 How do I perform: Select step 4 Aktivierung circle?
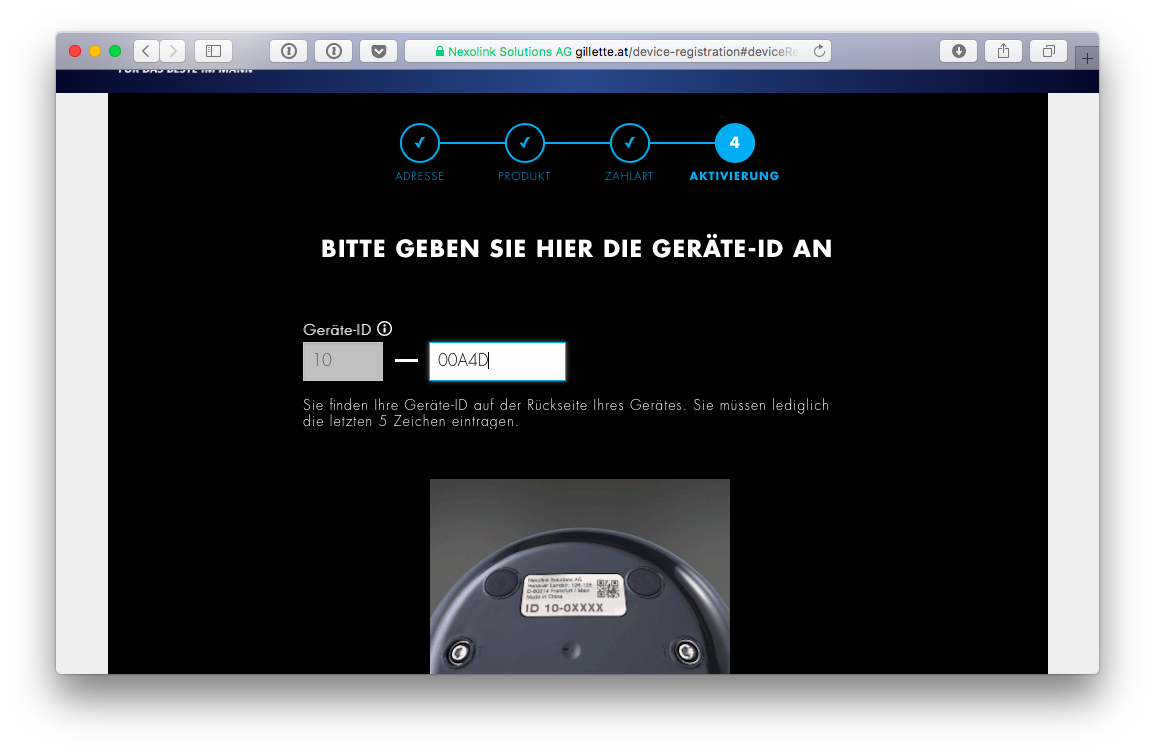pyautogui.click(x=734, y=143)
